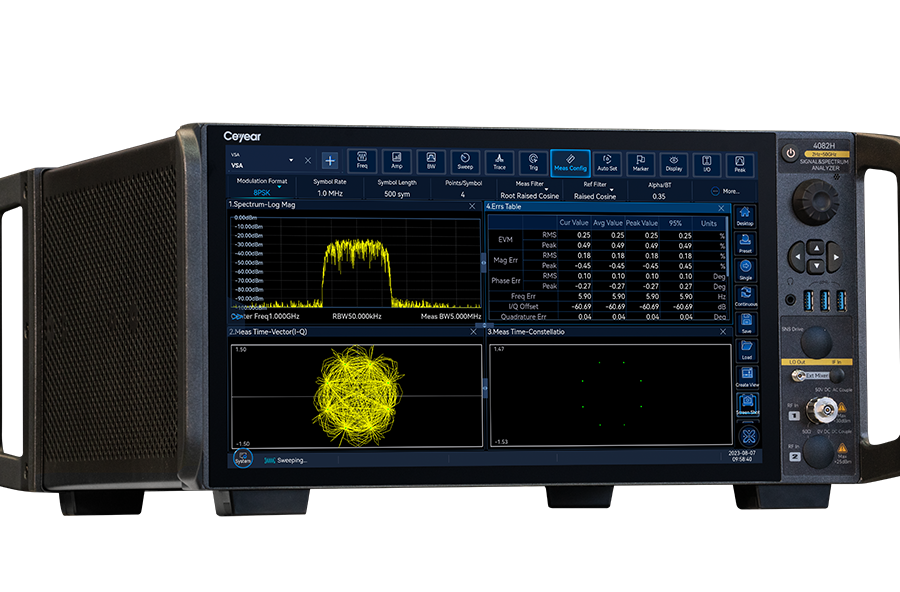Switch to Single sweep mode
The image size is (900, 592).
point(745,270)
